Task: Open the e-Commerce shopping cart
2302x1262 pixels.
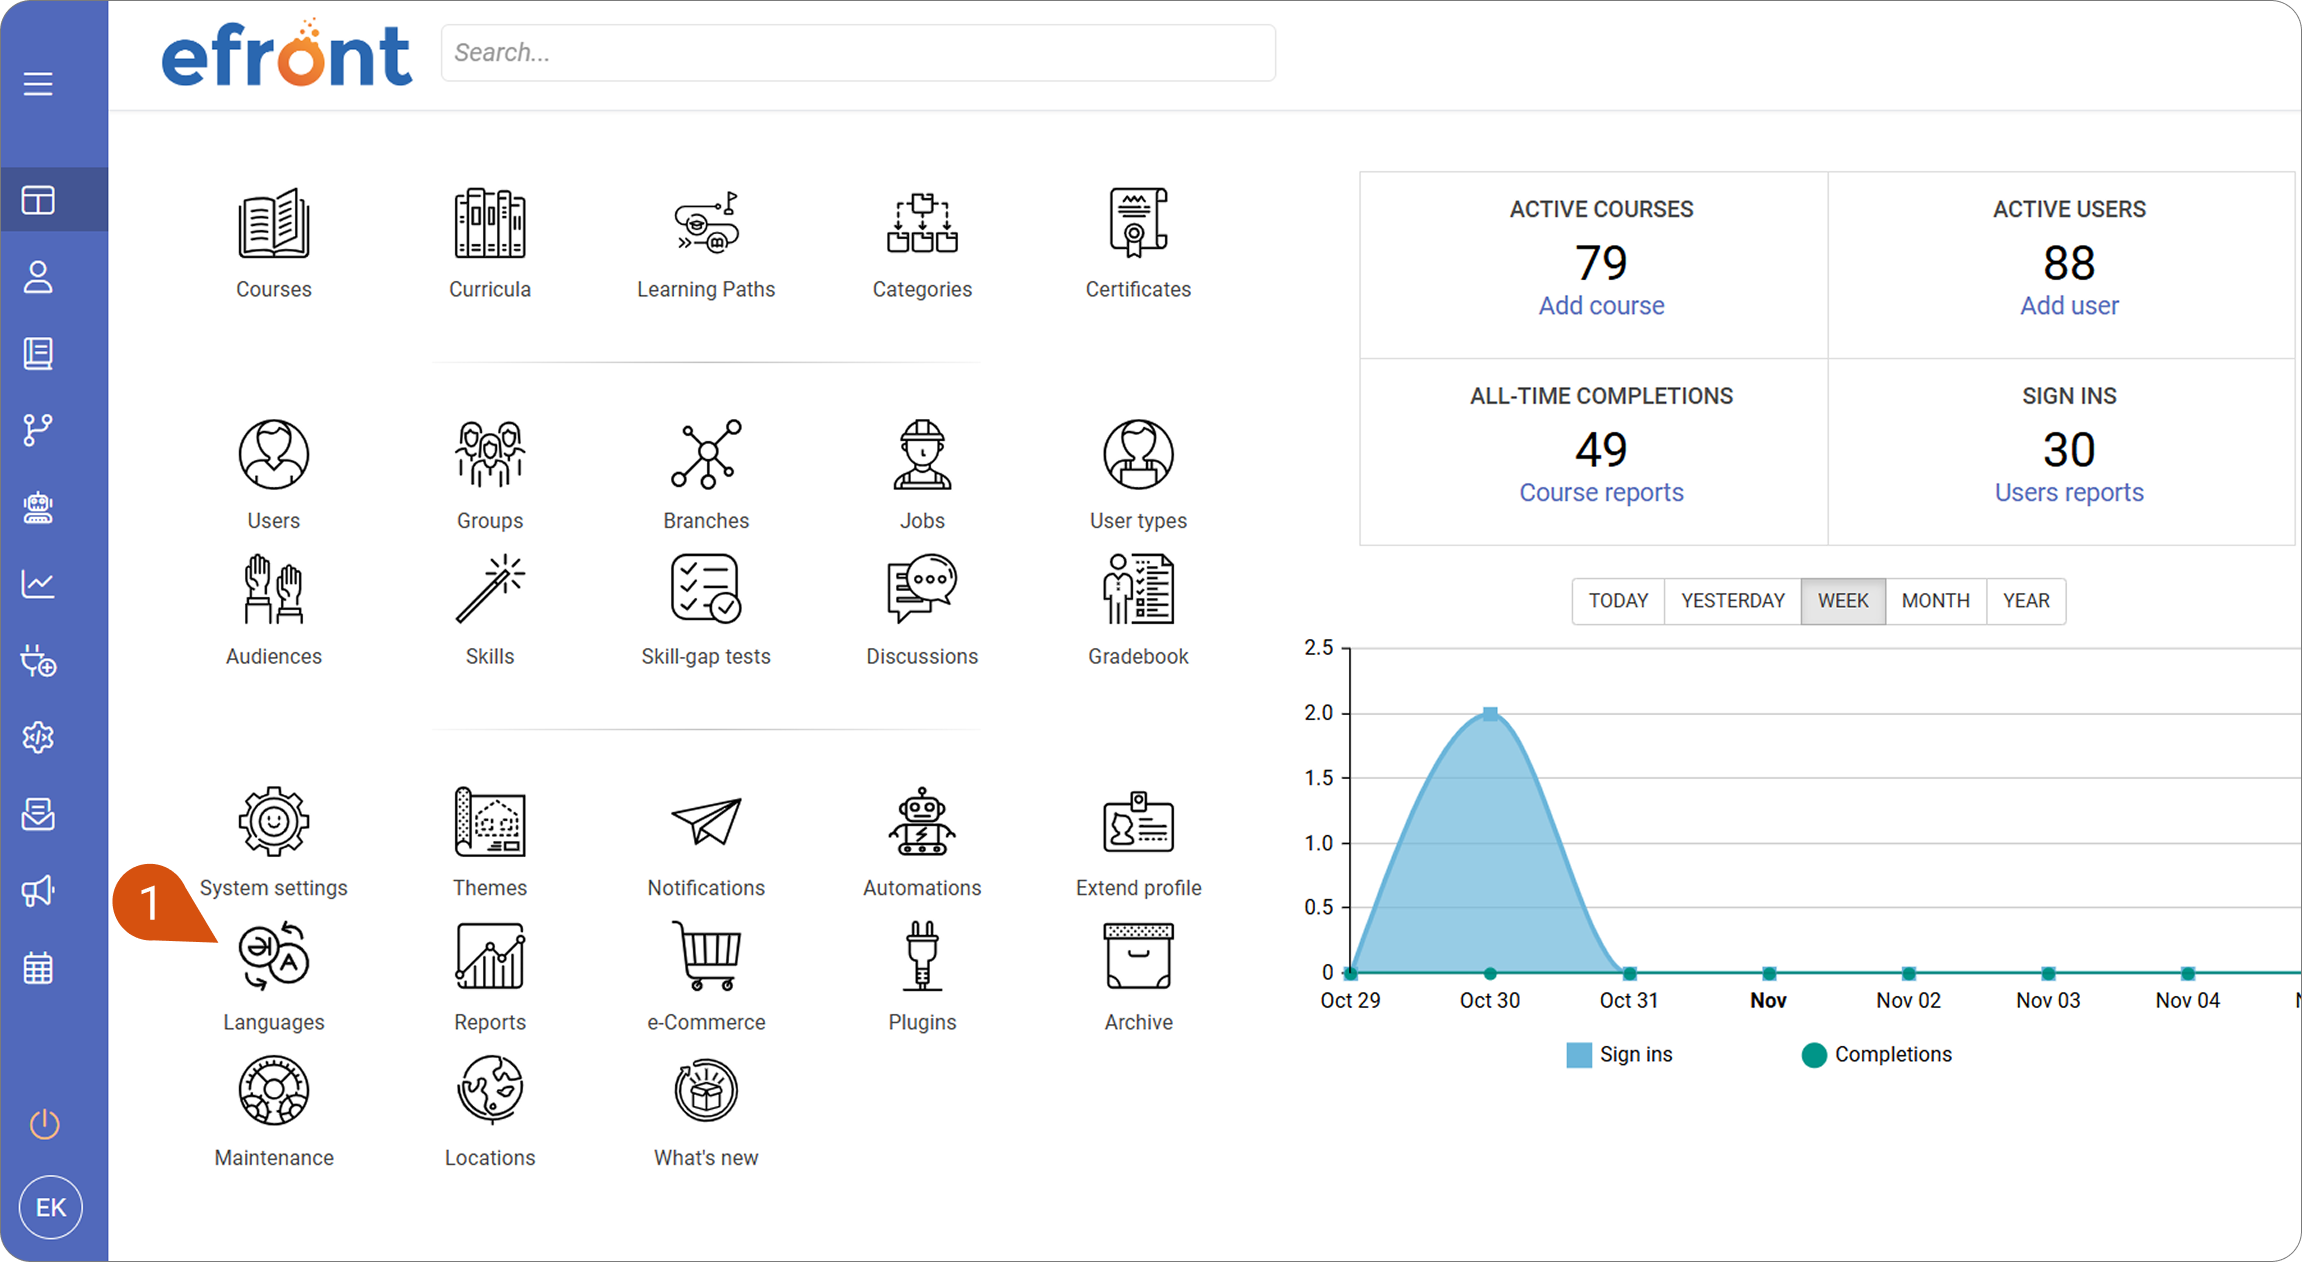Action: [x=706, y=957]
